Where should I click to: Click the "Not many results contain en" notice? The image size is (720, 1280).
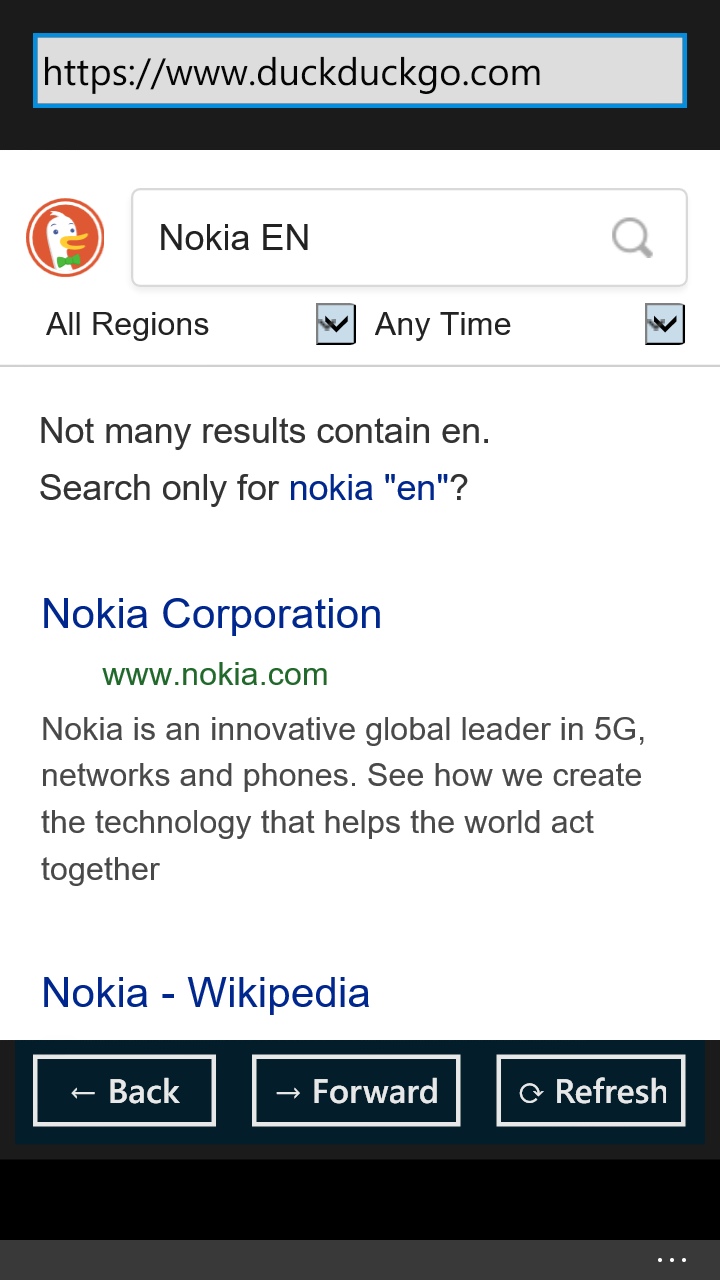click(x=265, y=431)
